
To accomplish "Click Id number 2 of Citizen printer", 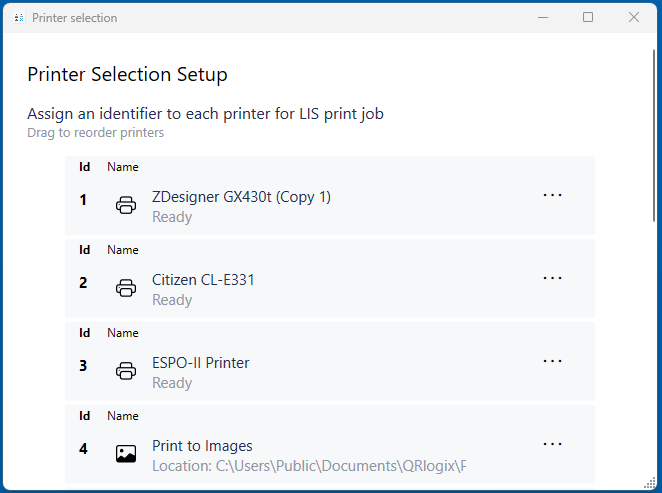I will tap(84, 283).
